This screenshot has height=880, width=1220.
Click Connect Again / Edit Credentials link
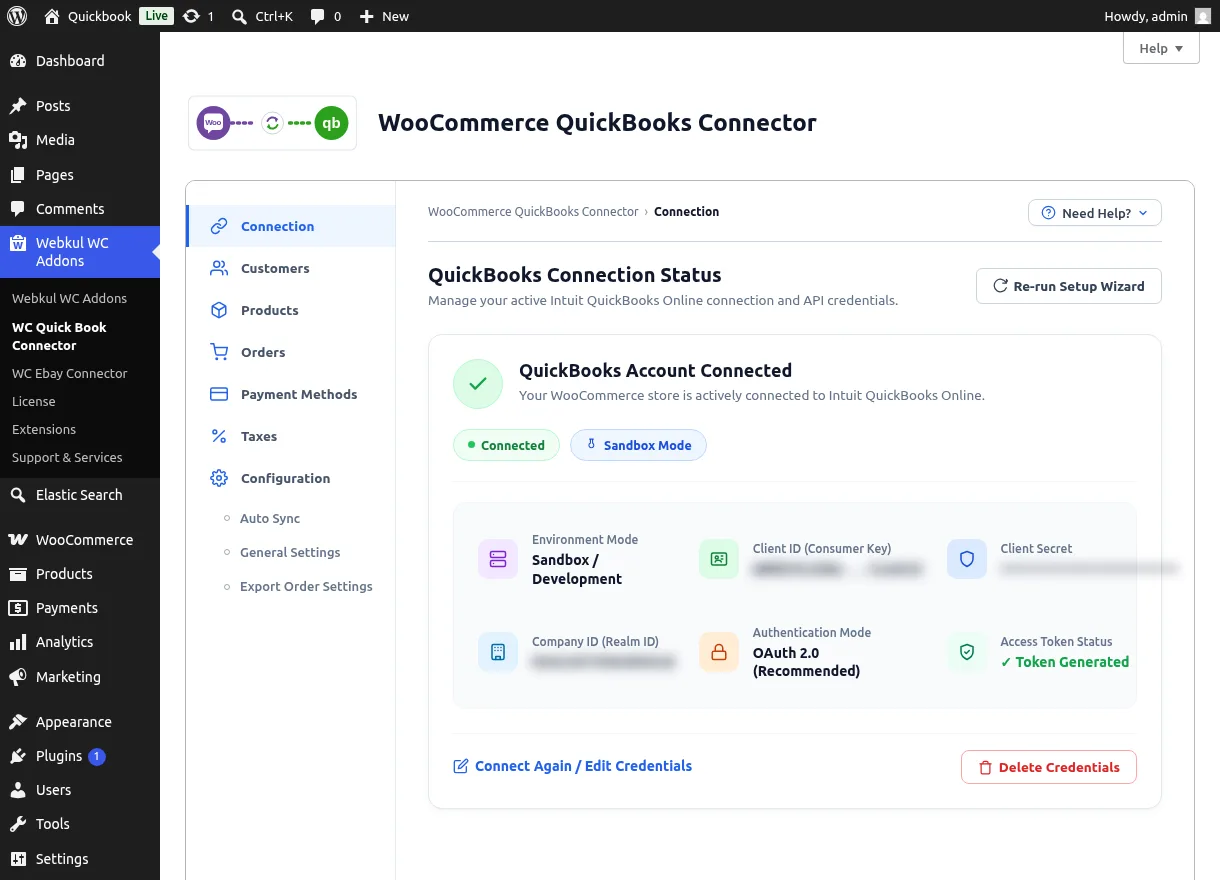(572, 766)
